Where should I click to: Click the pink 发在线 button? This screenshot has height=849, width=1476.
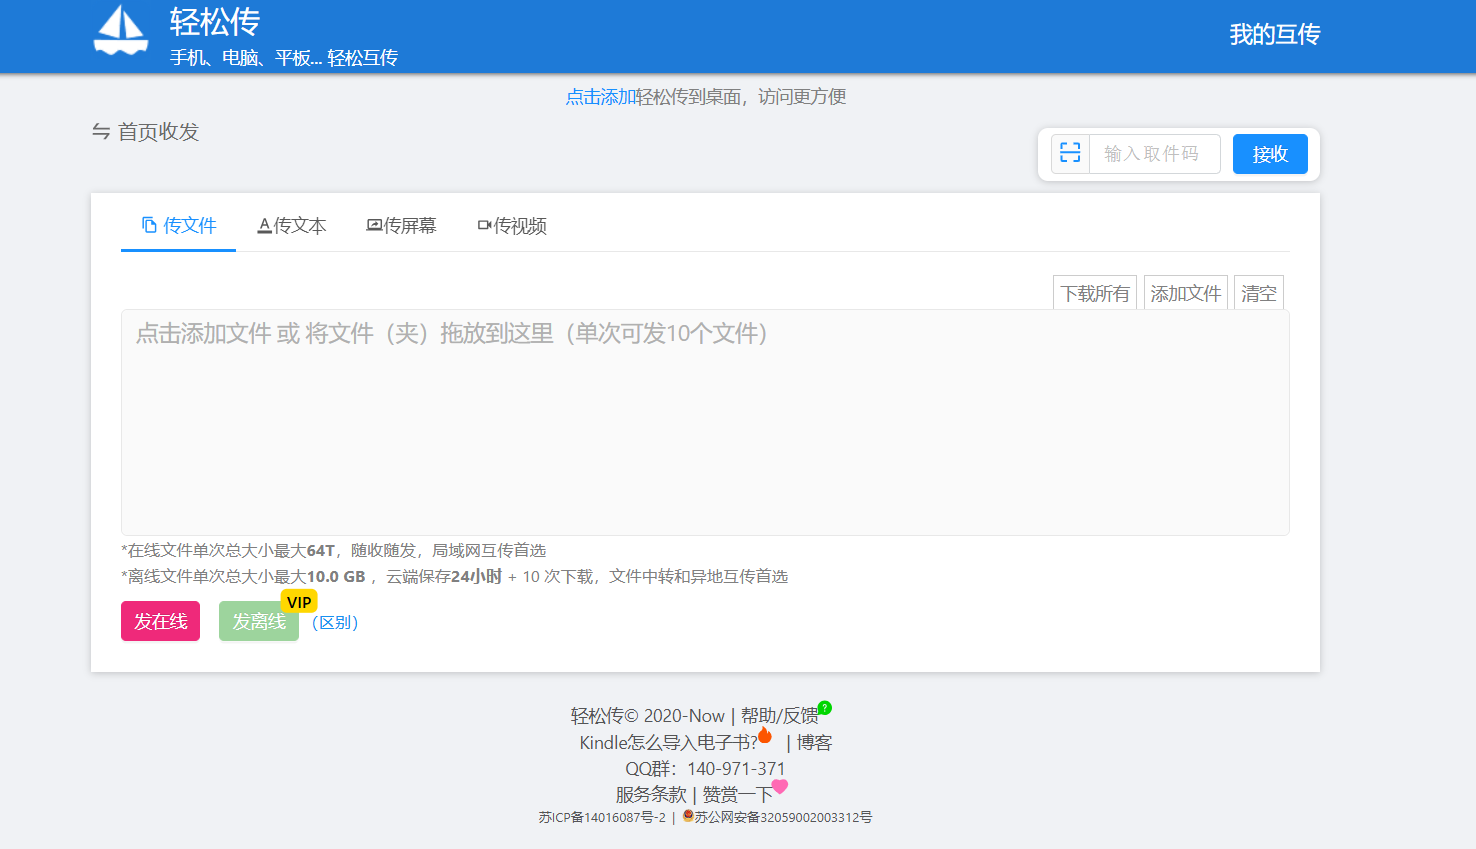[160, 621]
